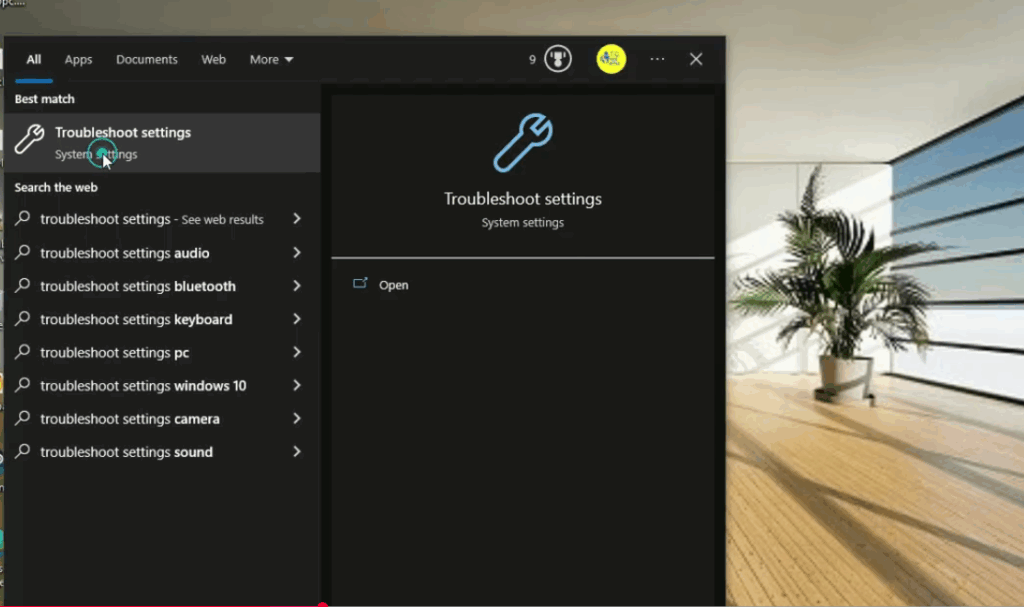Select 'troubleshoot settings windows 10' suggestion

[143, 386]
